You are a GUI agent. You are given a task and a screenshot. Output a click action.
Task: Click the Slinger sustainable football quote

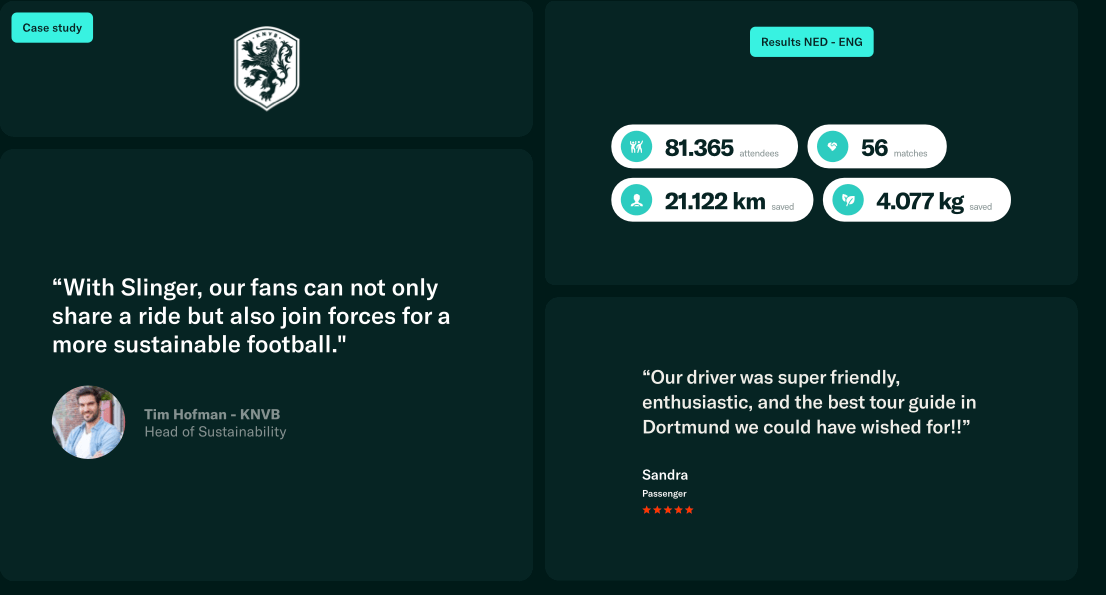pos(251,316)
